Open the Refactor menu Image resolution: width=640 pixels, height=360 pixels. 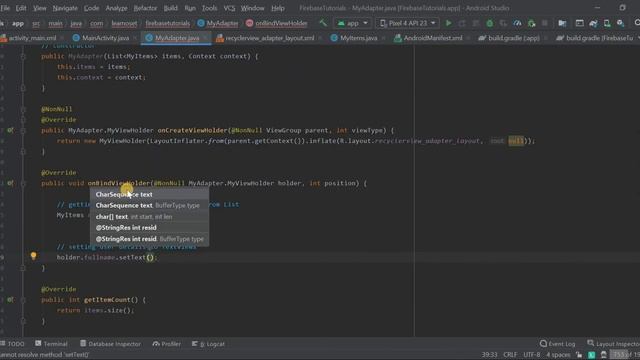tap(145, 8)
